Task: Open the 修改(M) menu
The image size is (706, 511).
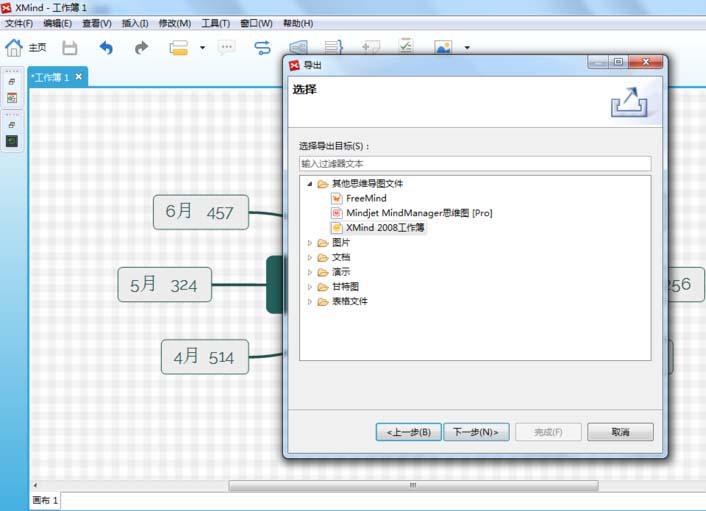Action: click(x=175, y=23)
